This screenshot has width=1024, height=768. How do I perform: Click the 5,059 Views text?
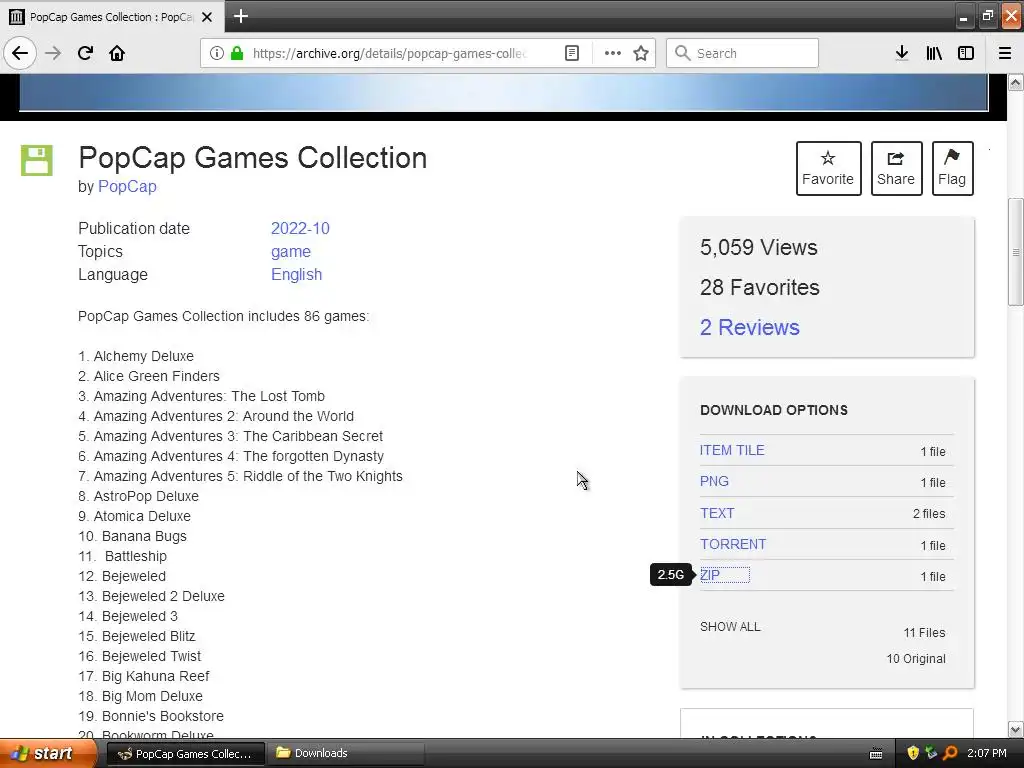(758, 247)
